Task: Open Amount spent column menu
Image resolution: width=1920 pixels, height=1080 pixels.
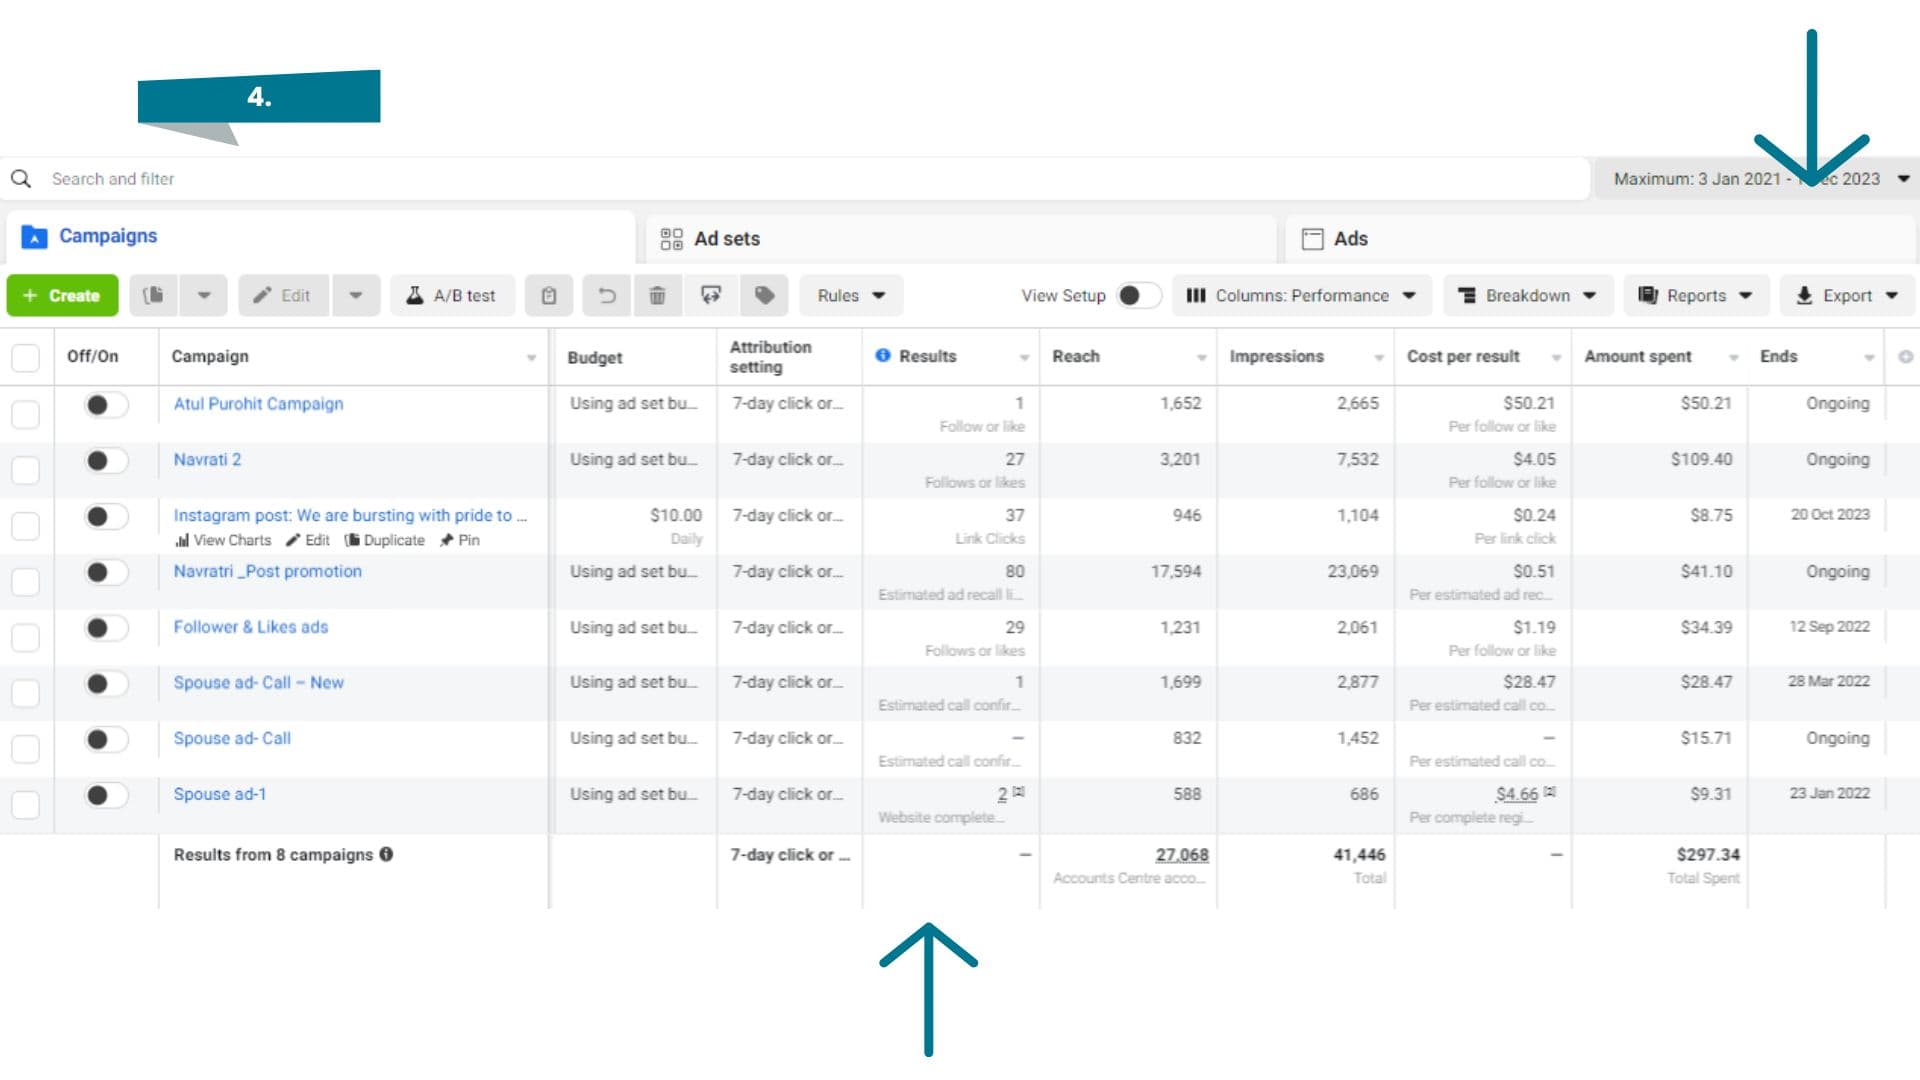Action: (x=1734, y=358)
